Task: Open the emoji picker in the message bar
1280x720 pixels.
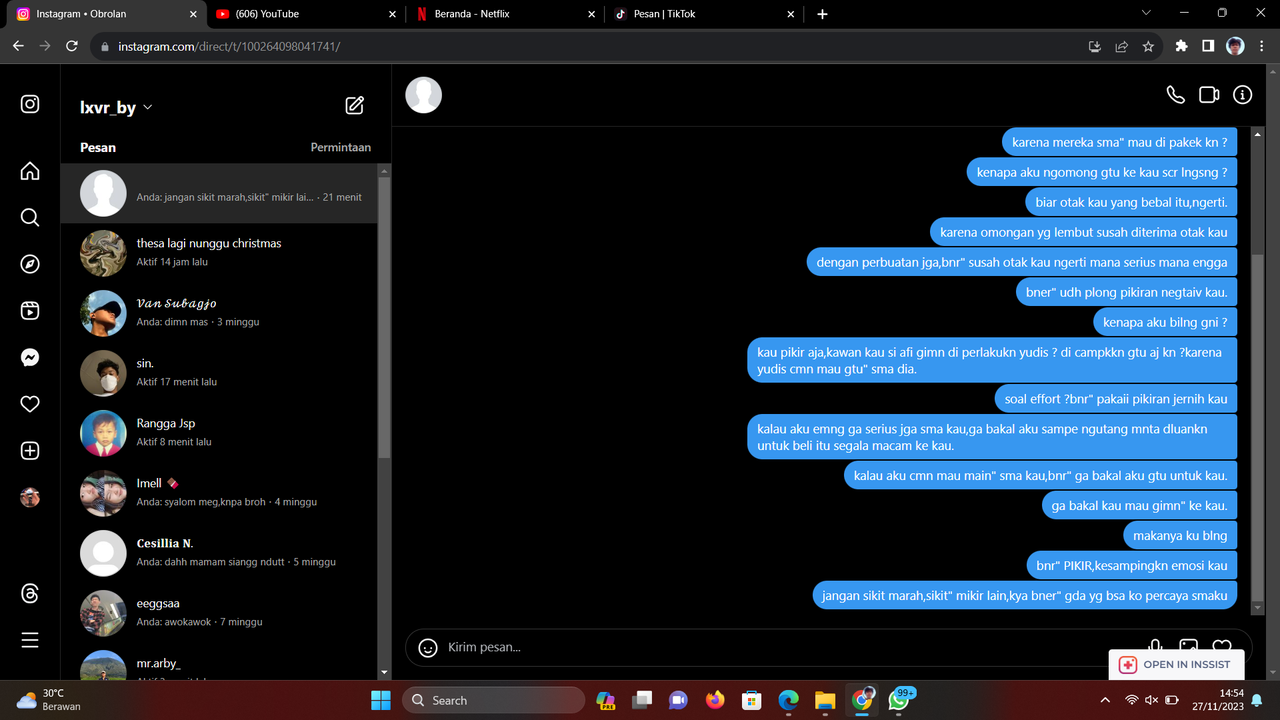Action: [427, 647]
